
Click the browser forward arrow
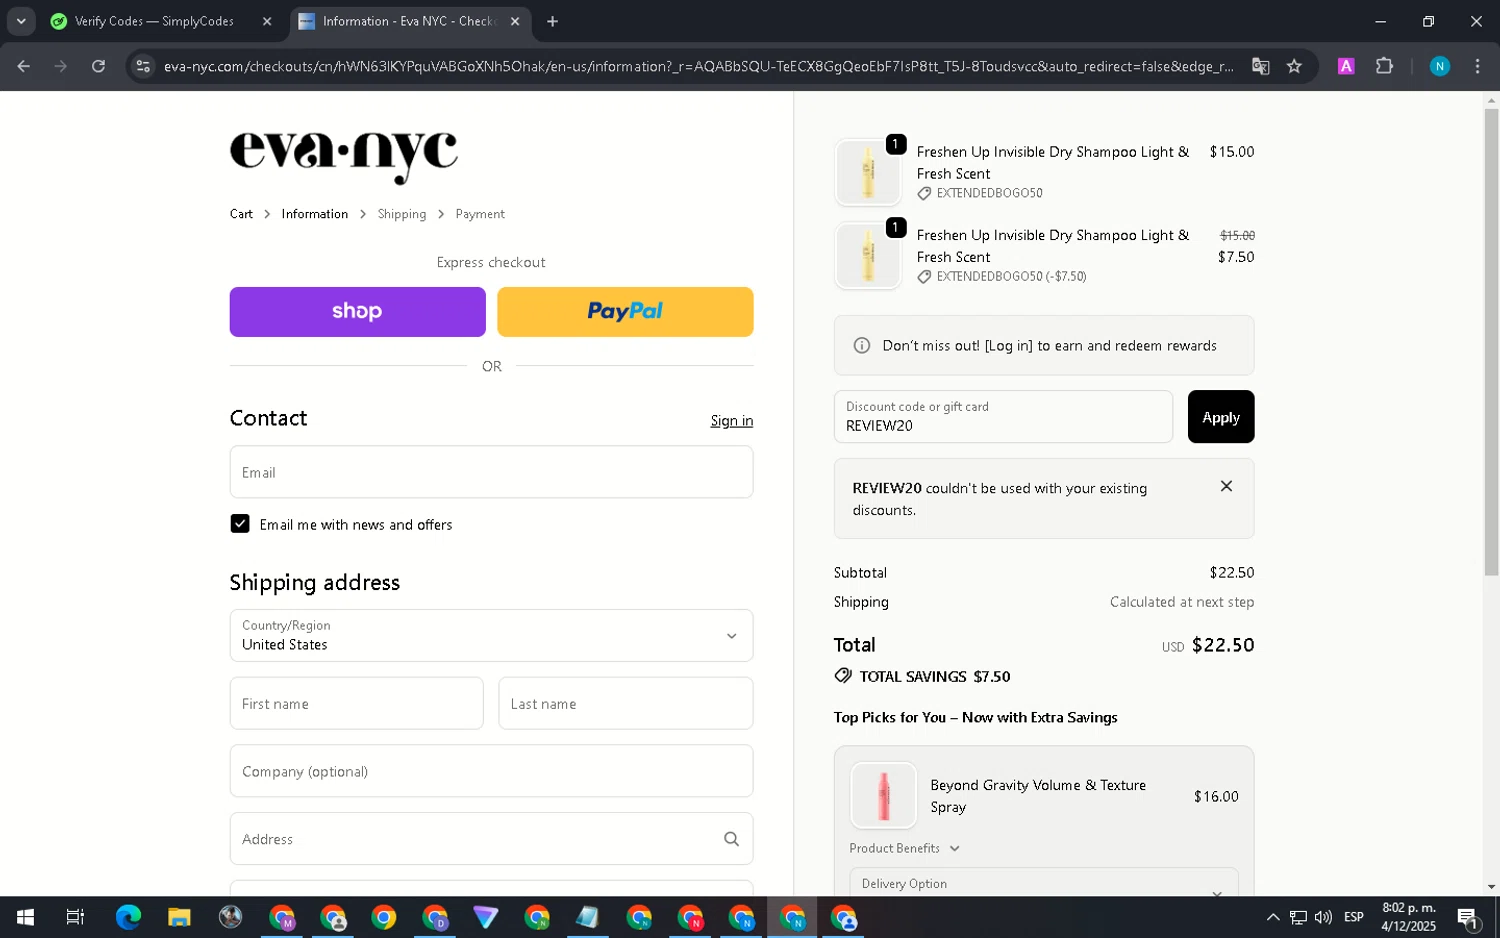(61, 66)
